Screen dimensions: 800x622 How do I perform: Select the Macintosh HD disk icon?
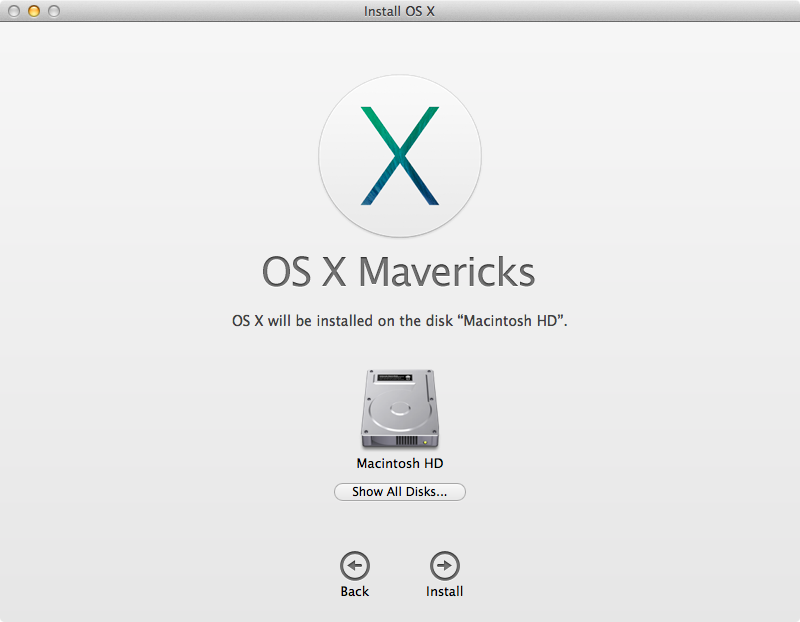399,410
